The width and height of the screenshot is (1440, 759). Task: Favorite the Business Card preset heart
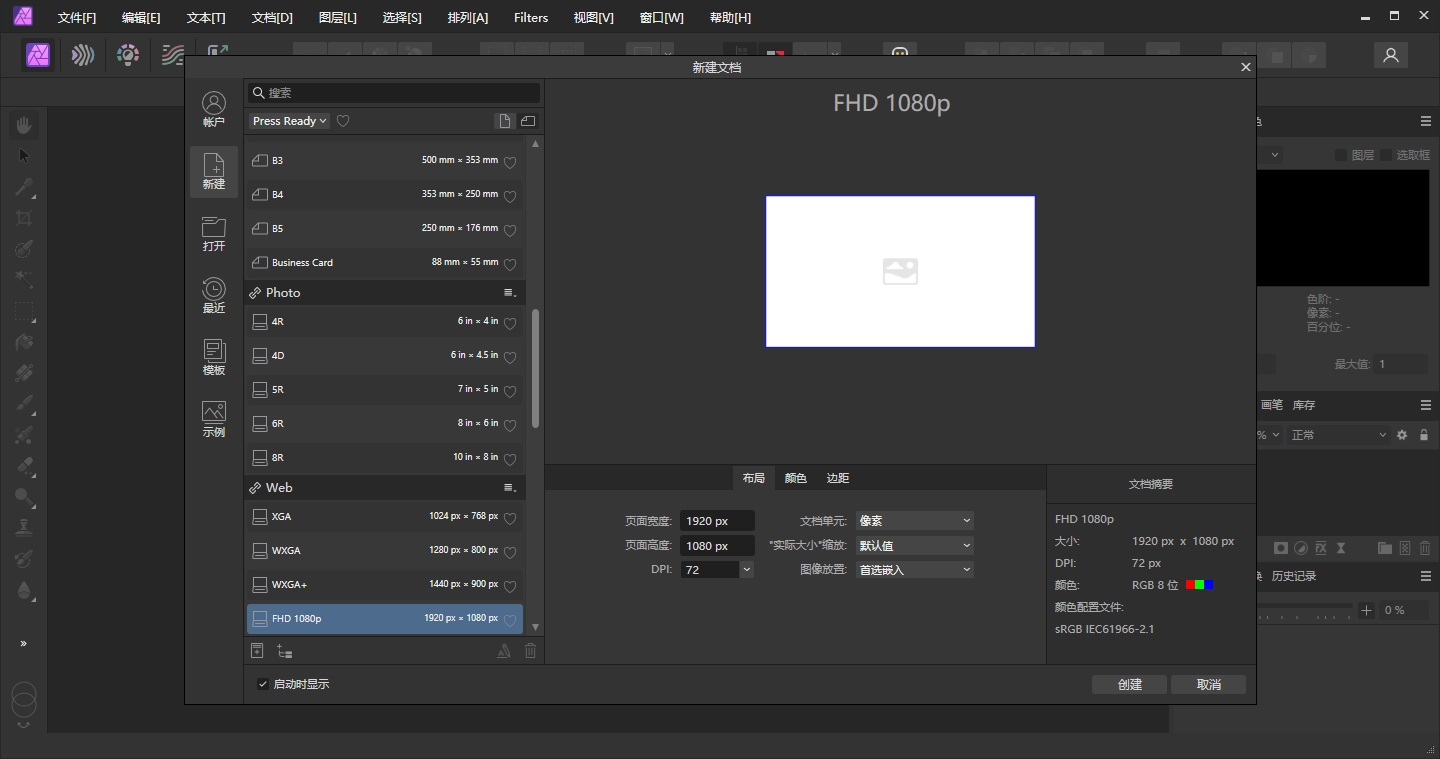coord(510,264)
